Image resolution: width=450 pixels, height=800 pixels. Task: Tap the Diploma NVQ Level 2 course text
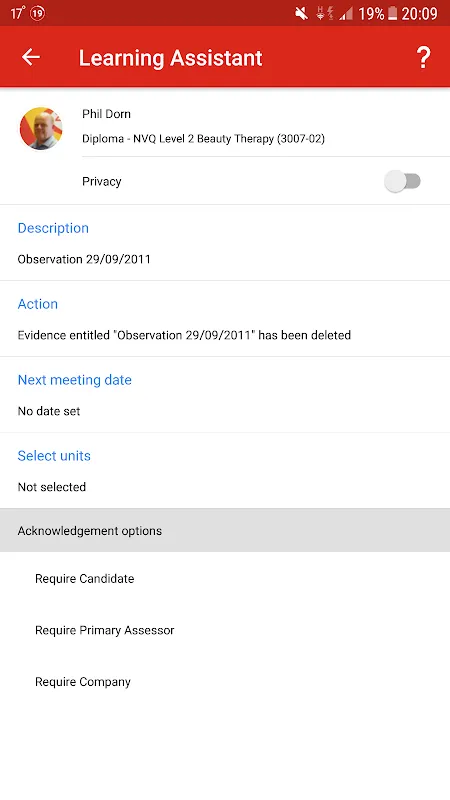pos(203,139)
